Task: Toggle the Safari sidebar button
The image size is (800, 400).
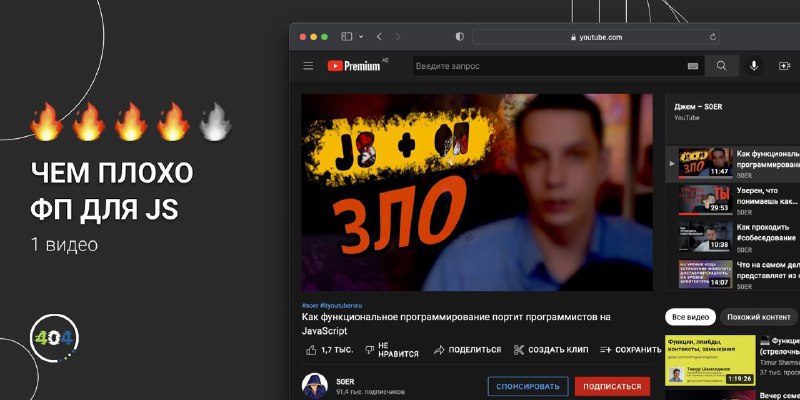Action: pos(347,37)
